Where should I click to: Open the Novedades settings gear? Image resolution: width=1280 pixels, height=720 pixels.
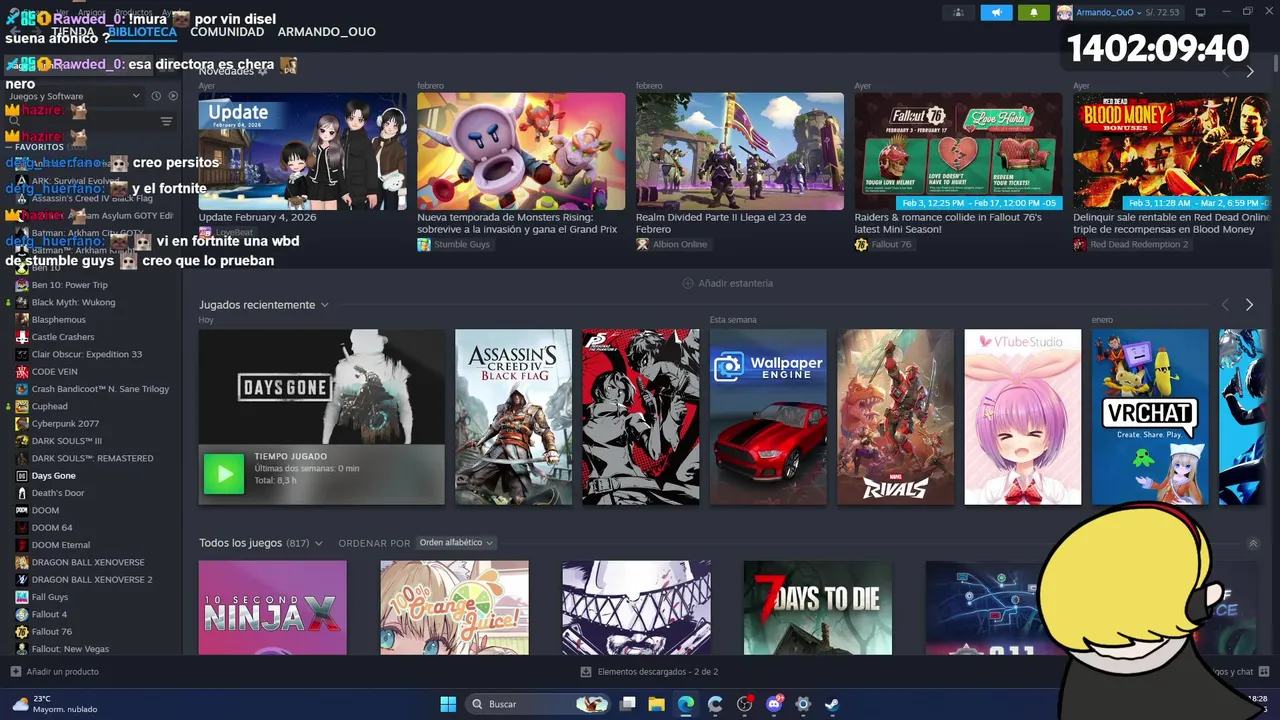(x=263, y=71)
